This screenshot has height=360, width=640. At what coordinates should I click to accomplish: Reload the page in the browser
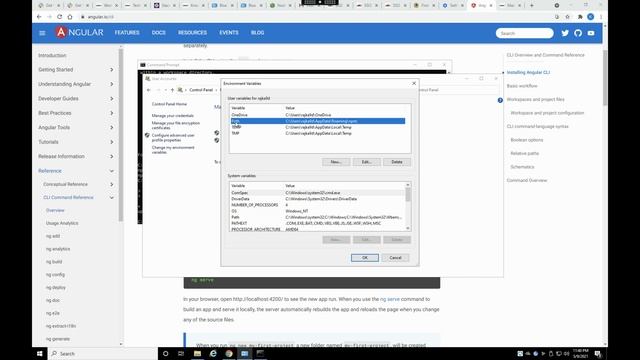coord(60,17)
